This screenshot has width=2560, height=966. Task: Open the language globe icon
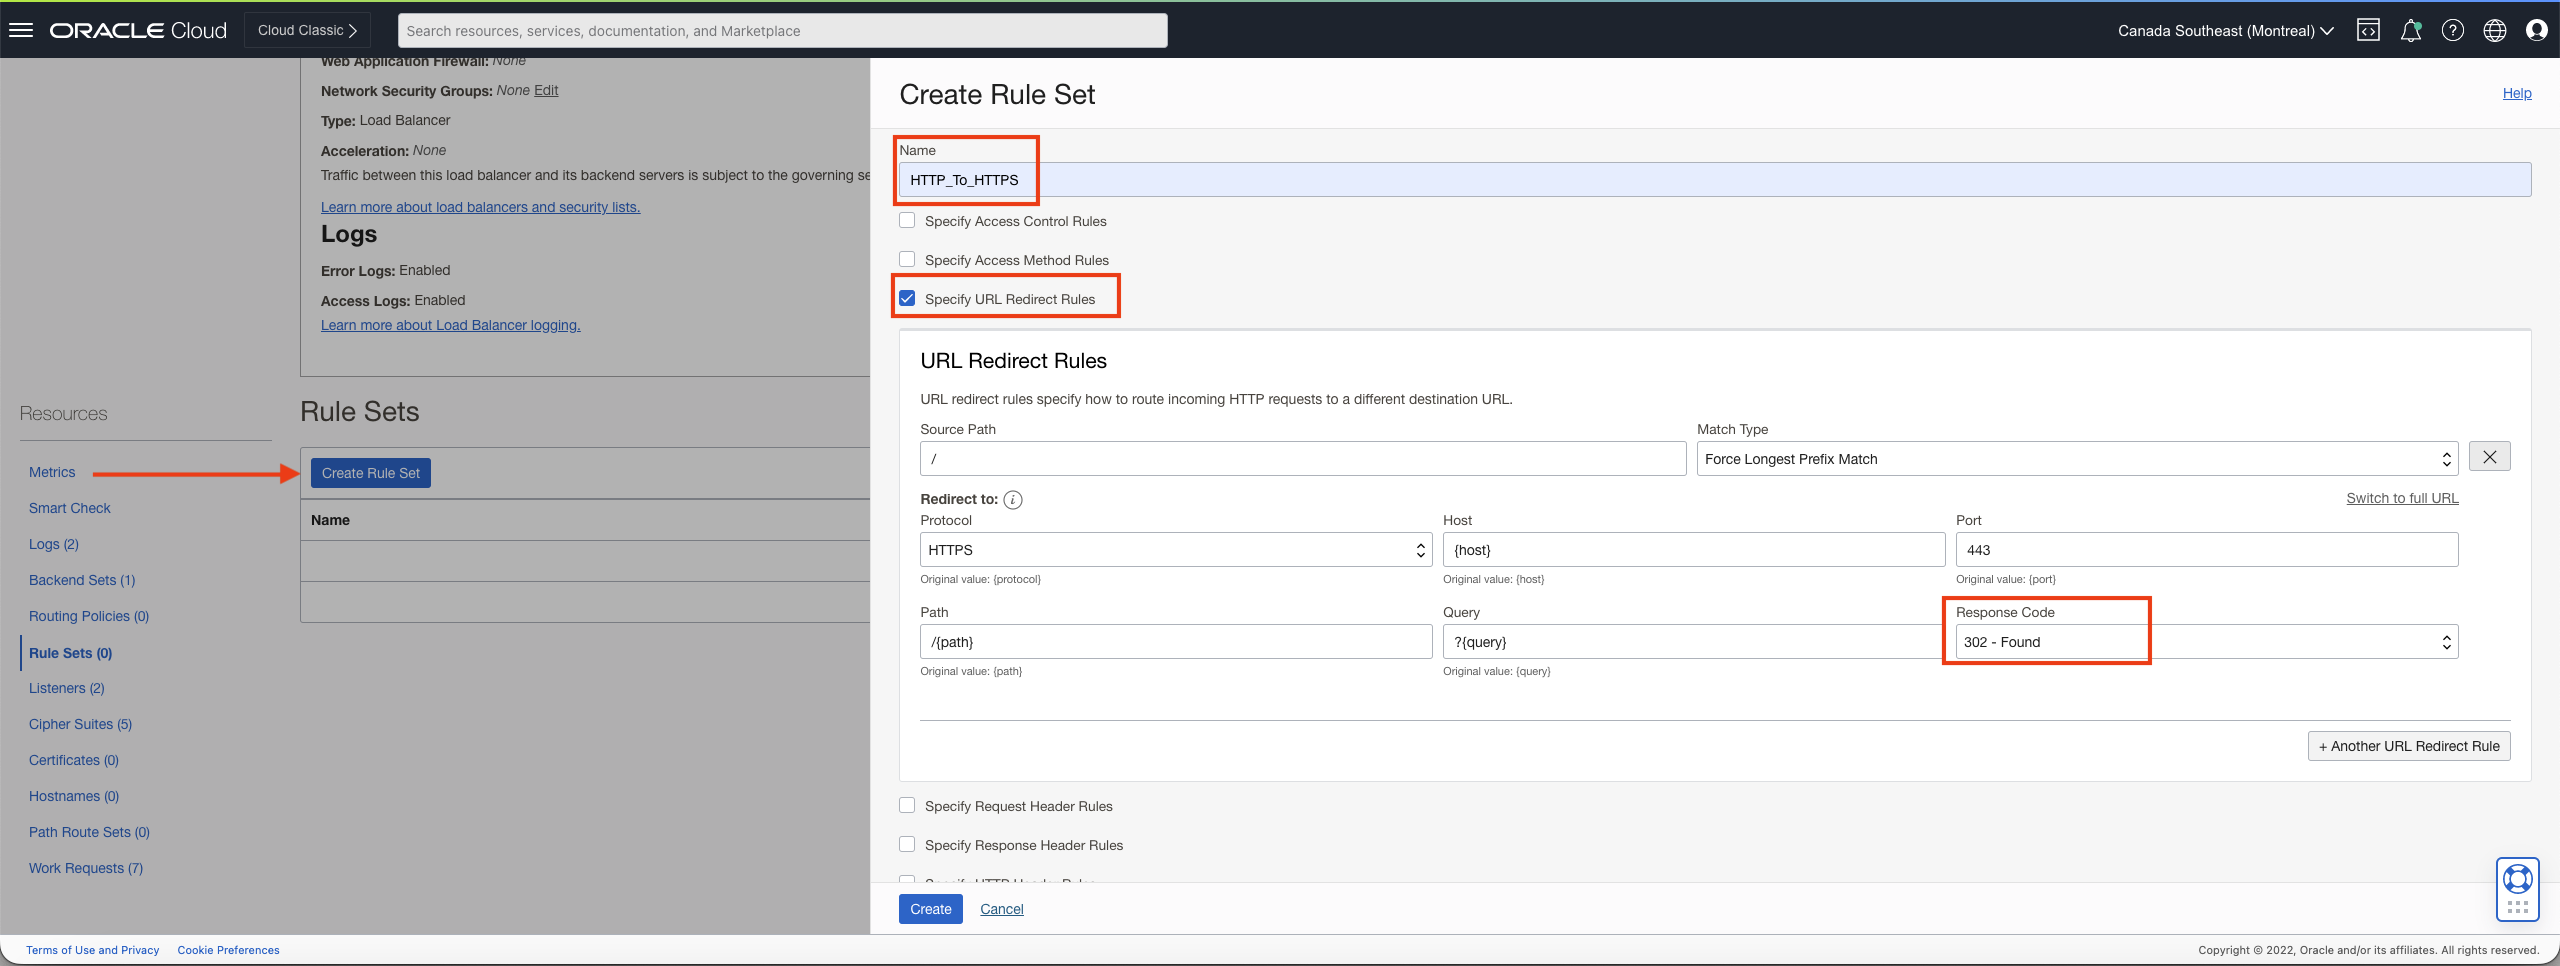(2494, 30)
